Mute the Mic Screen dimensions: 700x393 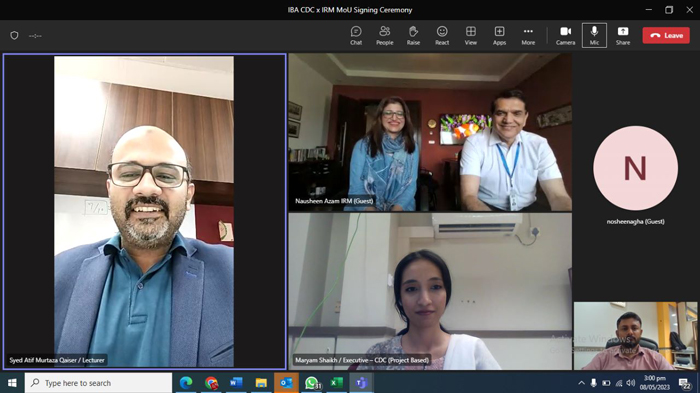pyautogui.click(x=594, y=35)
